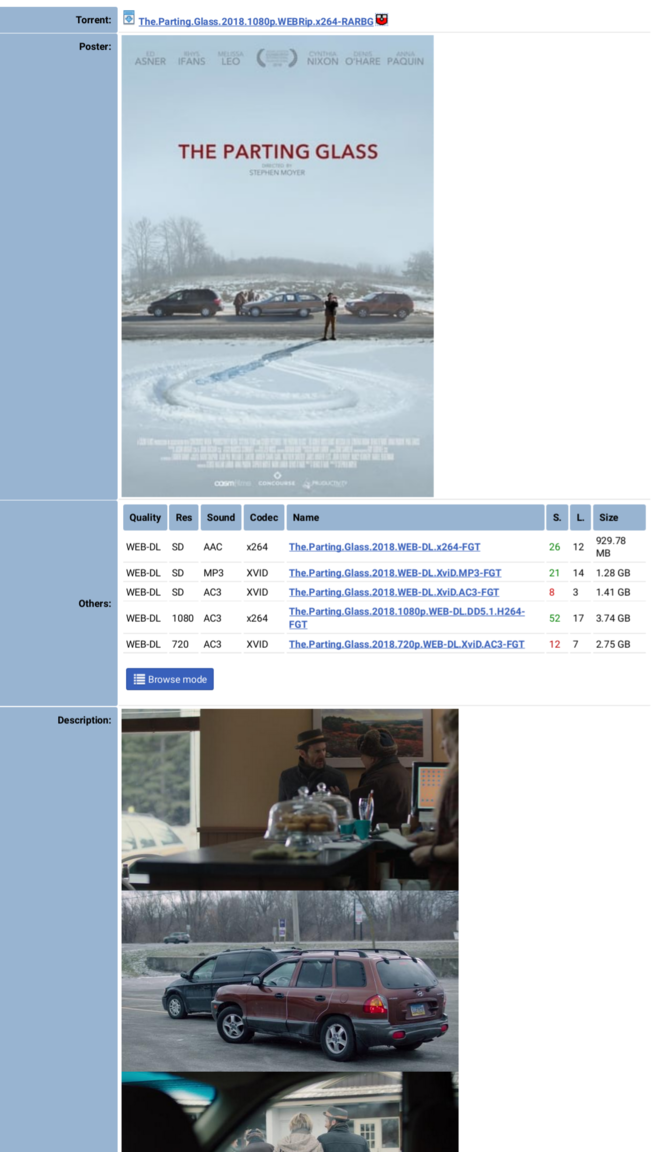The height and width of the screenshot is (1152, 667).
Task: Click seeders count 26 in x264-FGT row
Action: 555,547
